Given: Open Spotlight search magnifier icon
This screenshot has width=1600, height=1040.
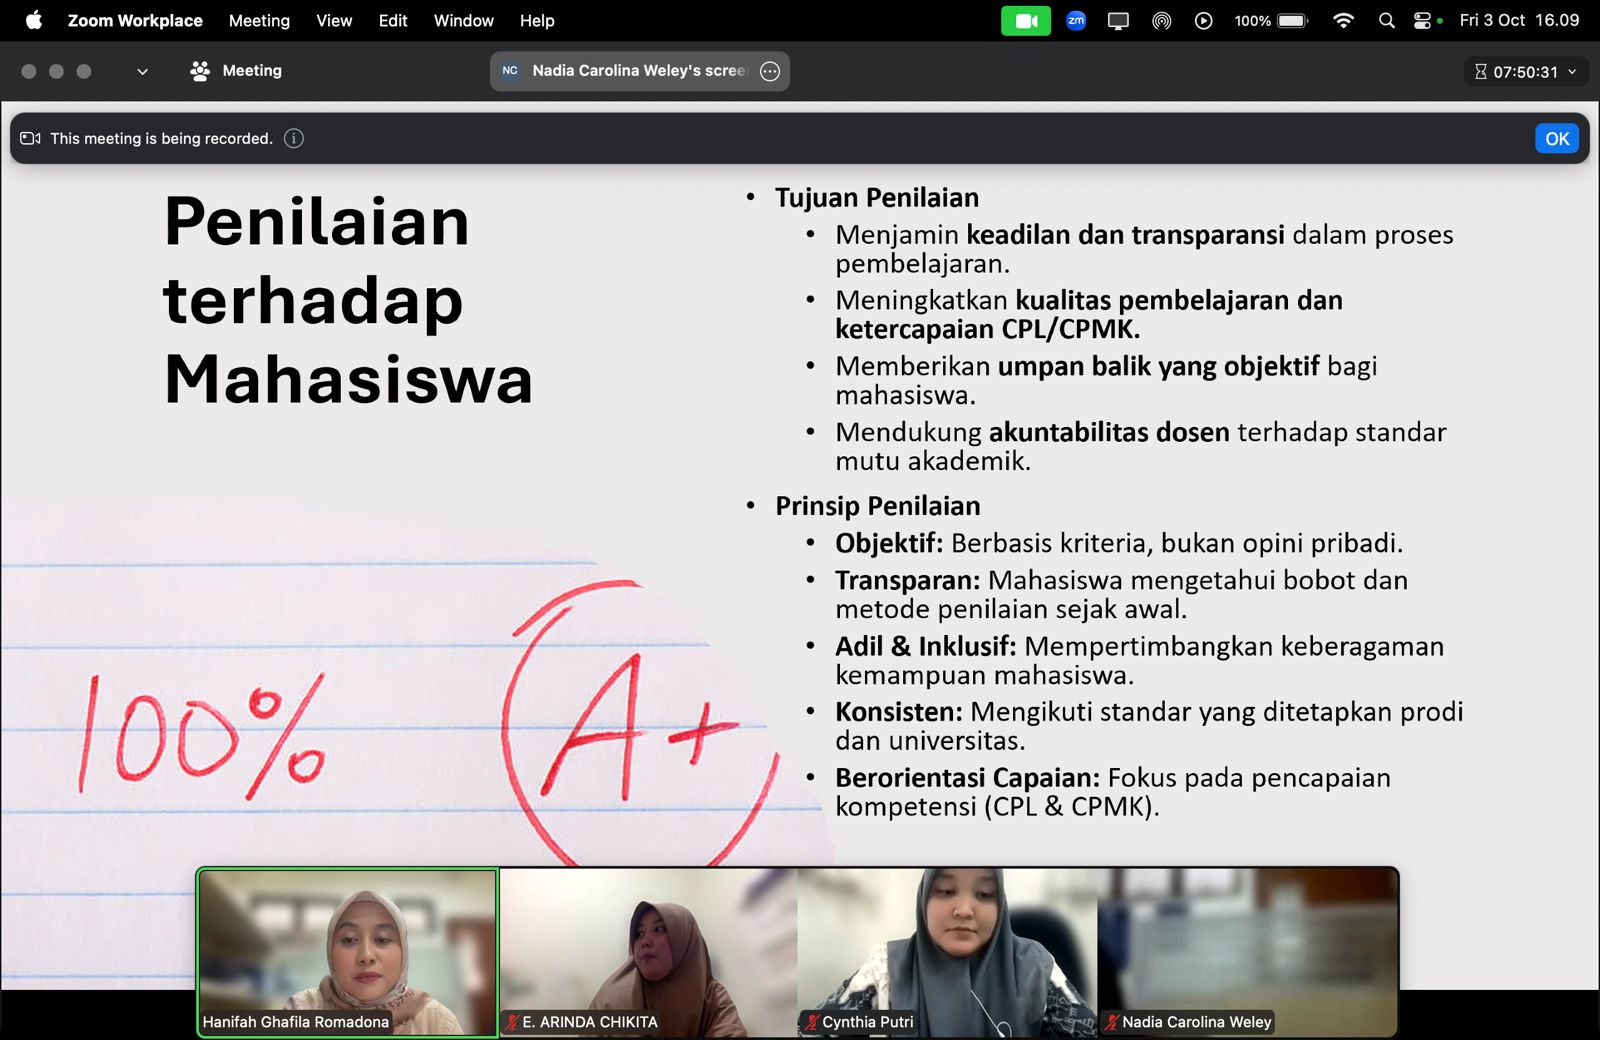Looking at the screenshot, I should coord(1386,21).
